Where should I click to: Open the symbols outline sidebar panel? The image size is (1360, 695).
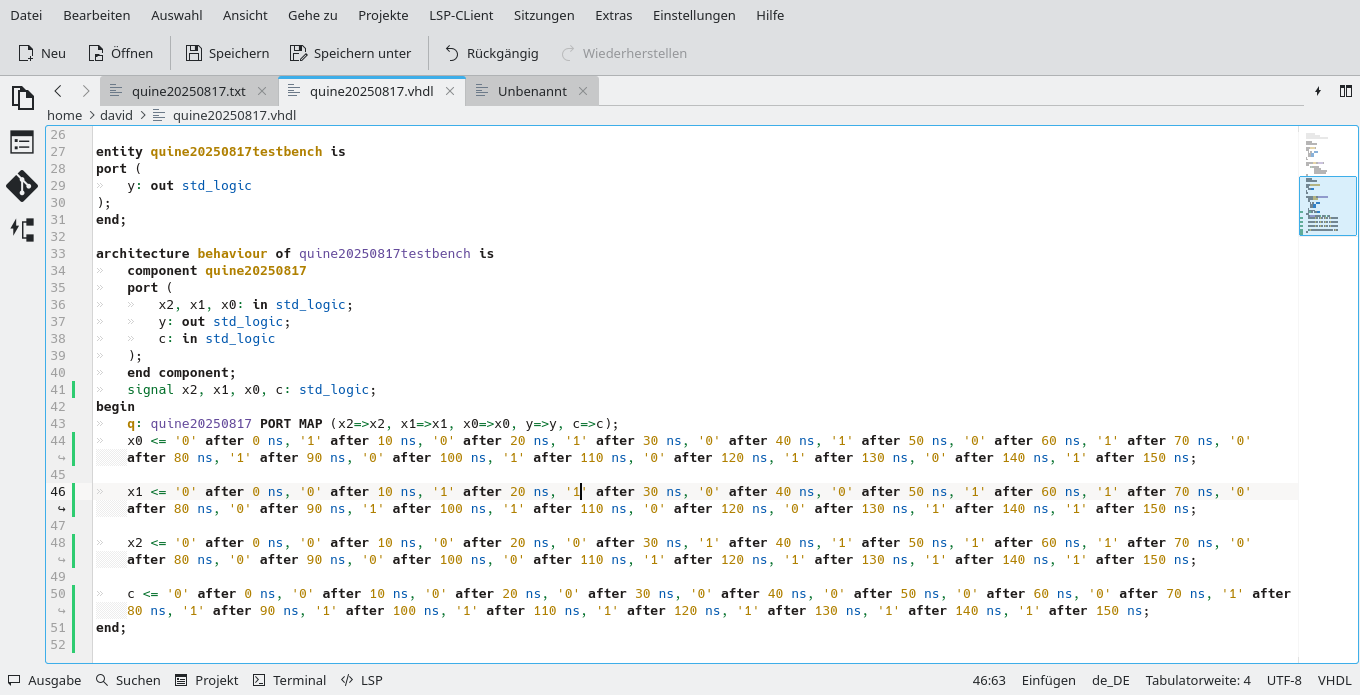(21, 142)
